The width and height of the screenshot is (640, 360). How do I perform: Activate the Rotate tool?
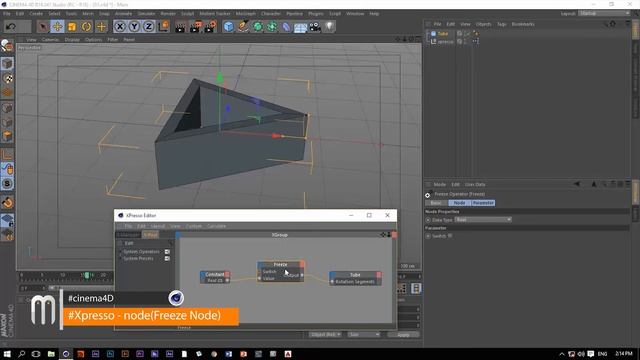(87, 27)
